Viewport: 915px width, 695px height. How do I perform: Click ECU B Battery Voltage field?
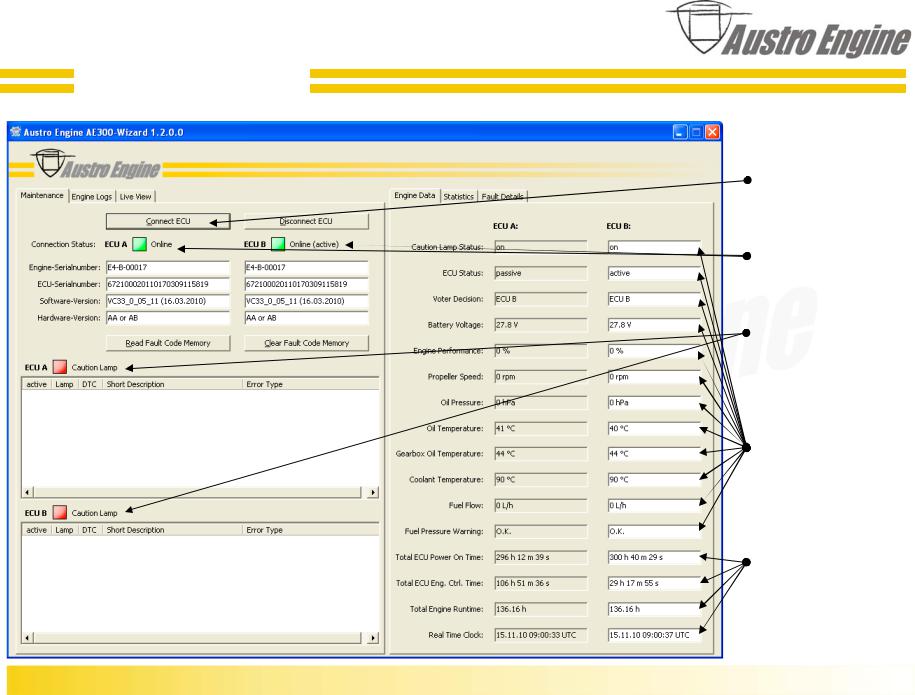click(654, 325)
